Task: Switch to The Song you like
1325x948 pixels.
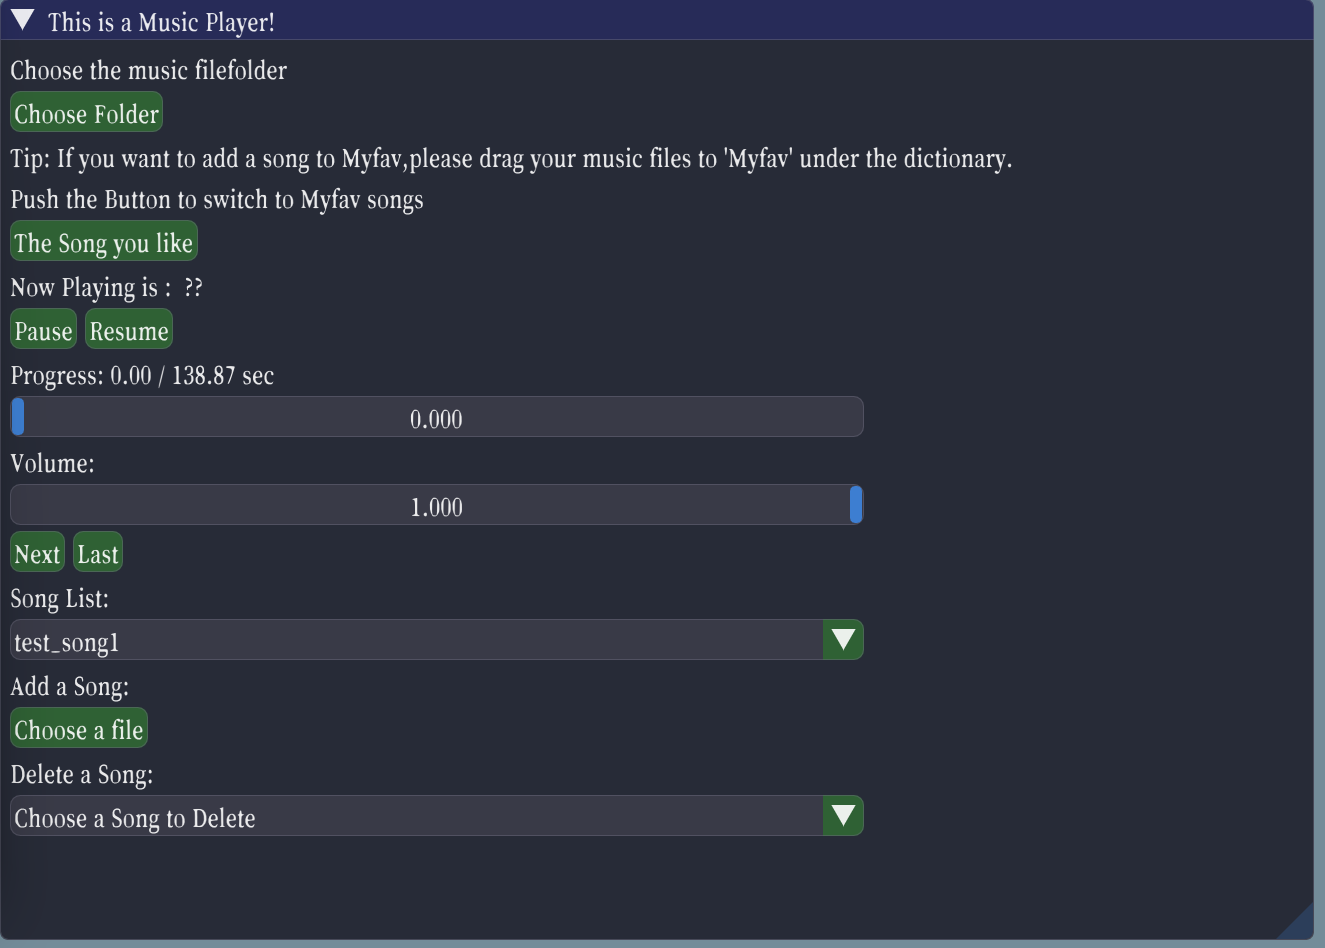Action: 103,243
